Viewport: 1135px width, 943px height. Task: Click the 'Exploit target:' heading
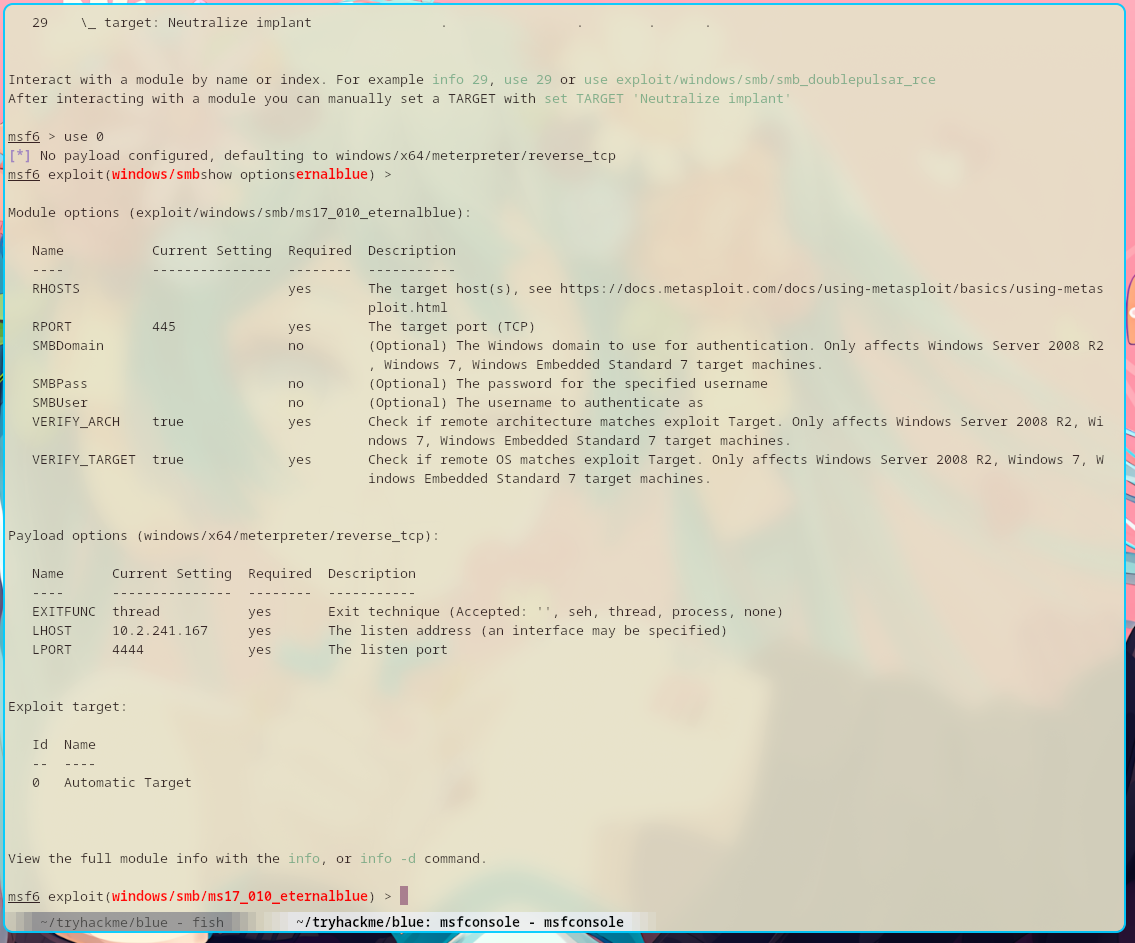point(67,706)
